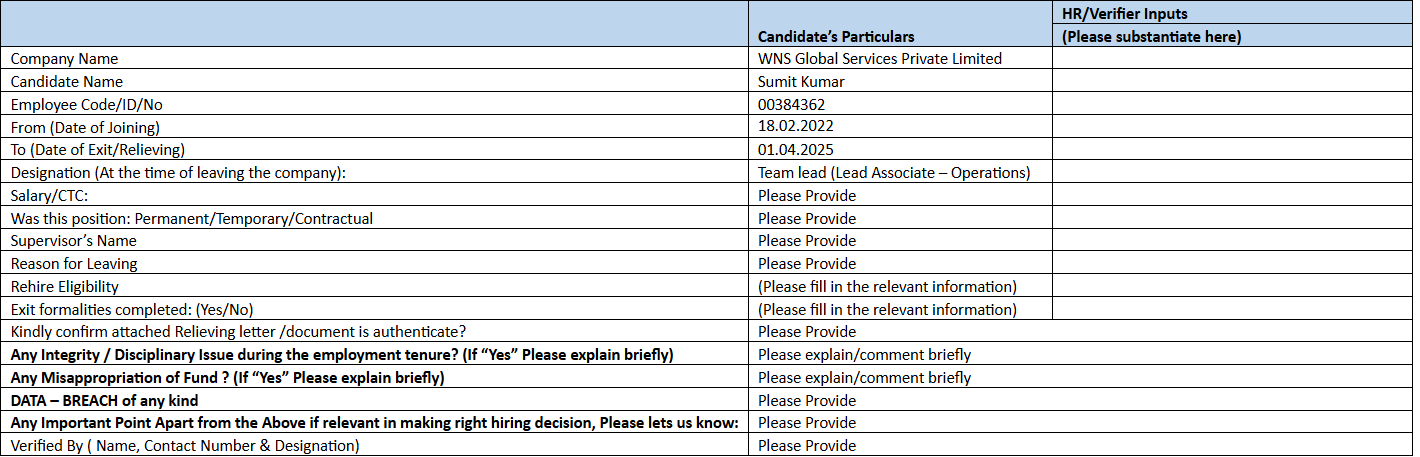Click the Employee Code value 00384362
The image size is (1420, 457).
tap(791, 105)
